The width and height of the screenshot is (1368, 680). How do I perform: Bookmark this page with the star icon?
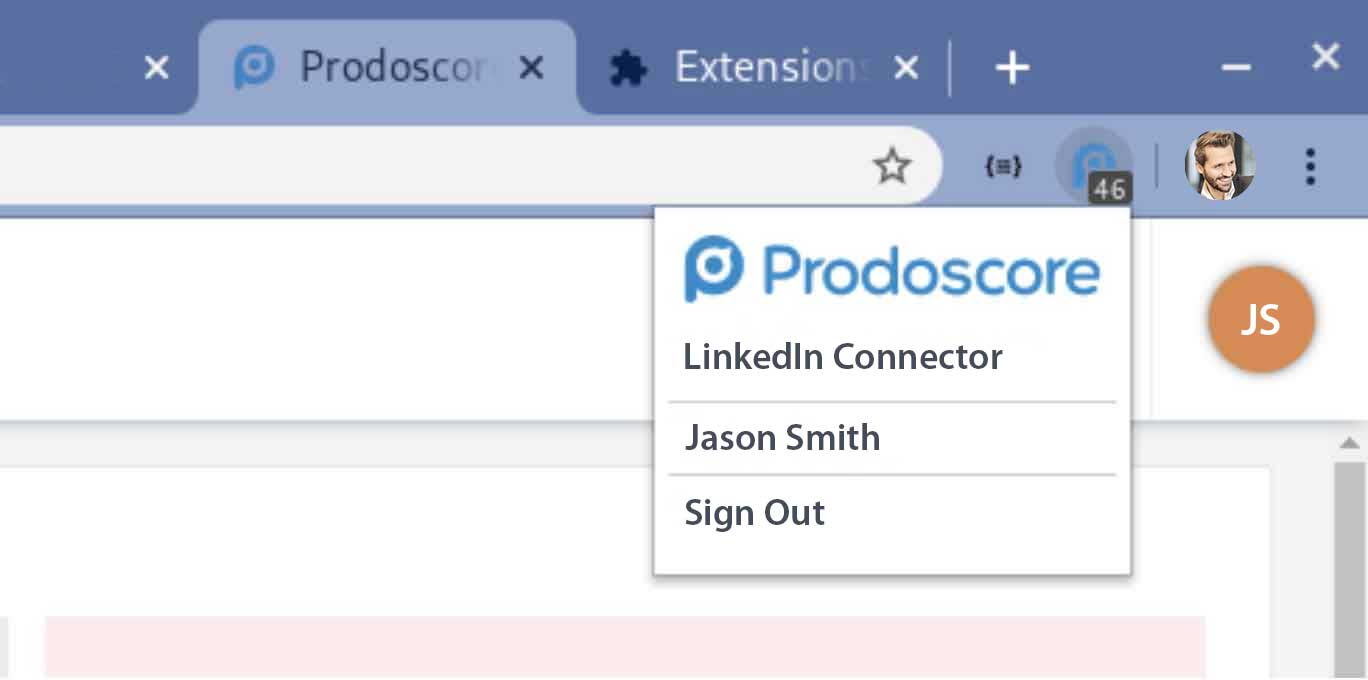891,166
